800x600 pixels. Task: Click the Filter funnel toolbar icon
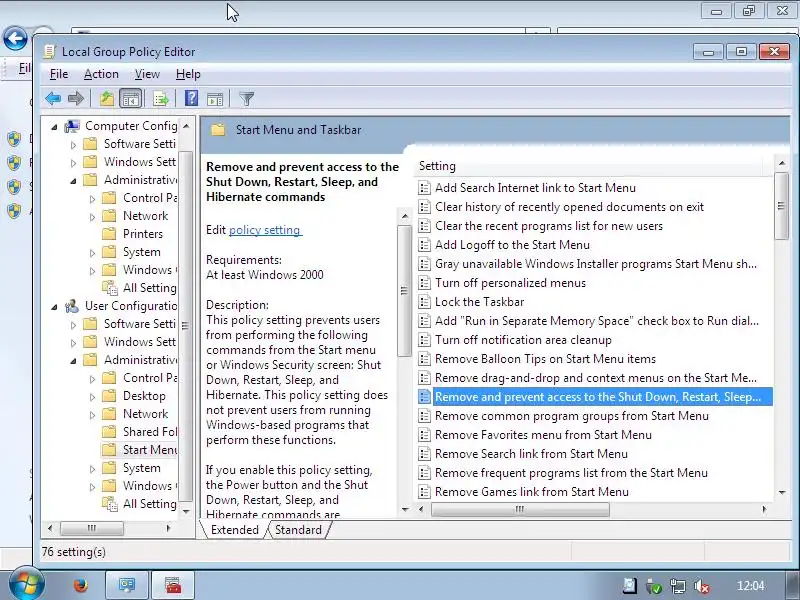(x=246, y=98)
